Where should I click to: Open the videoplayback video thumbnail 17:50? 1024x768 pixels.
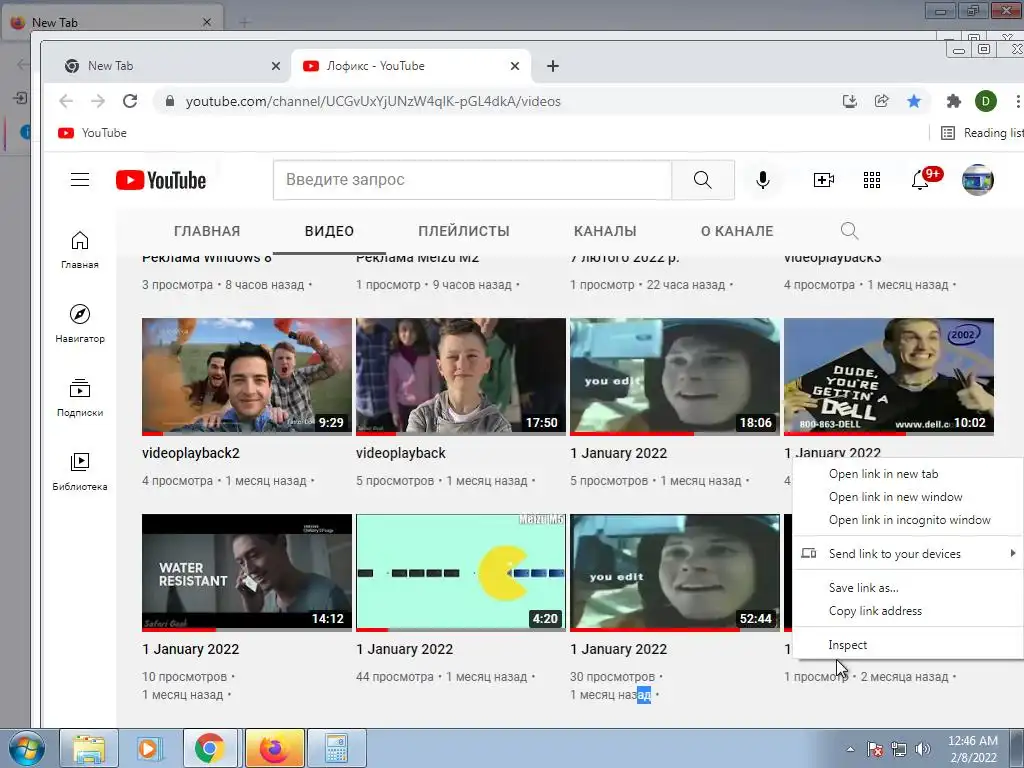[460, 377]
